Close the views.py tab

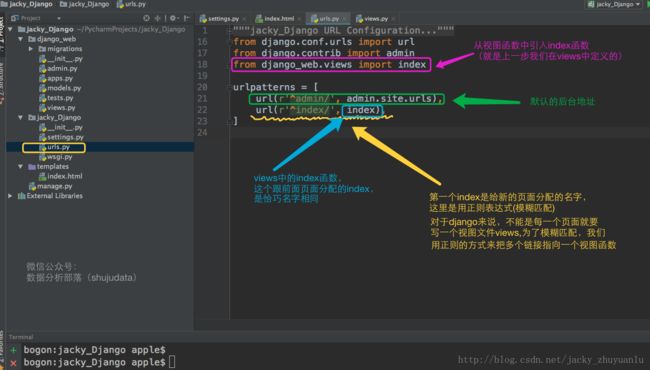click(x=393, y=19)
